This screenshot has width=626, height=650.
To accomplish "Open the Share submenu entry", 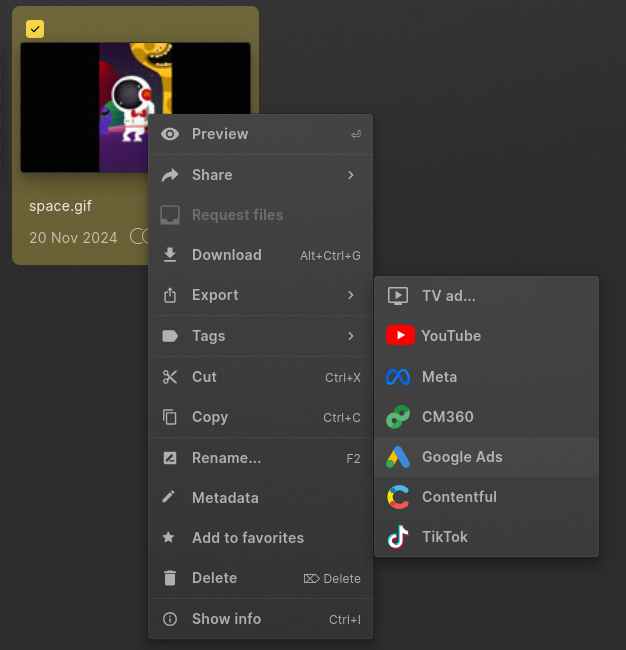I will 260,175.
